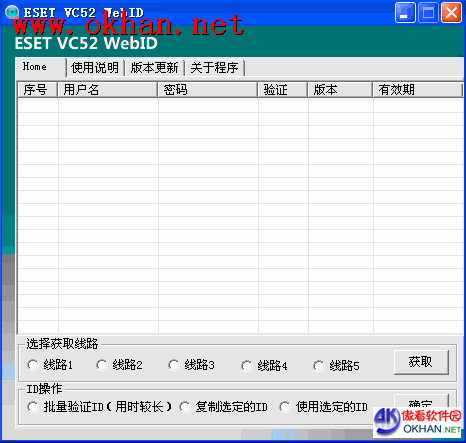Click the ESET app icon in title bar

(x=12, y=12)
